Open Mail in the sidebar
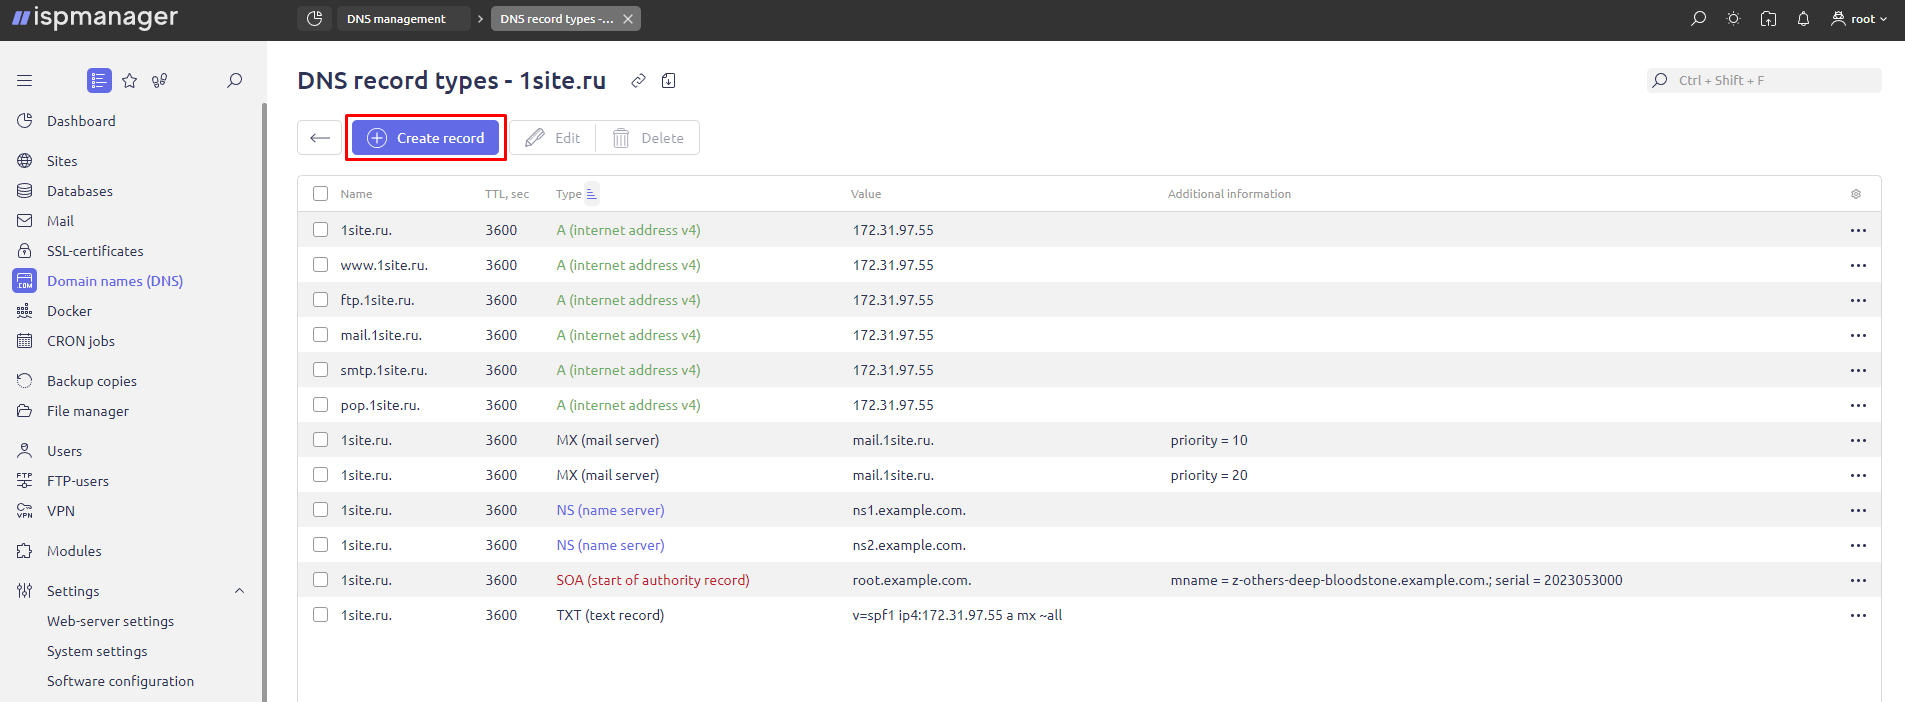 click(x=60, y=221)
